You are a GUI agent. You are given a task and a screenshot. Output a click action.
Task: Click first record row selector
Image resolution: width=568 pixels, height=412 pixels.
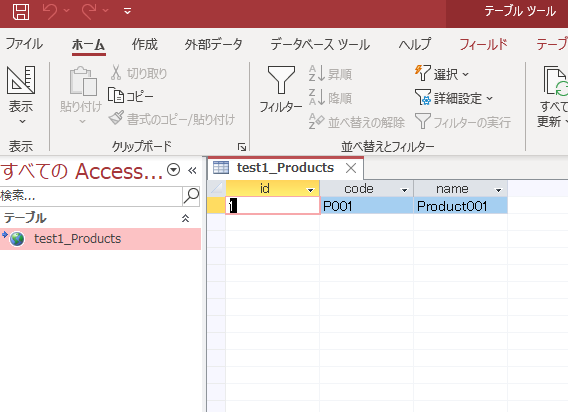click(217, 205)
